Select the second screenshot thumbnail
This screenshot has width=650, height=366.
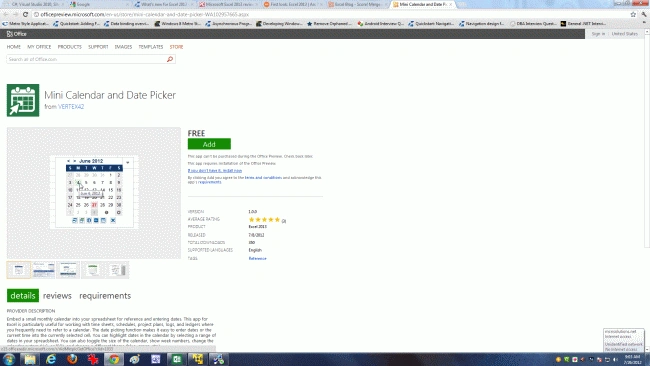point(44,270)
